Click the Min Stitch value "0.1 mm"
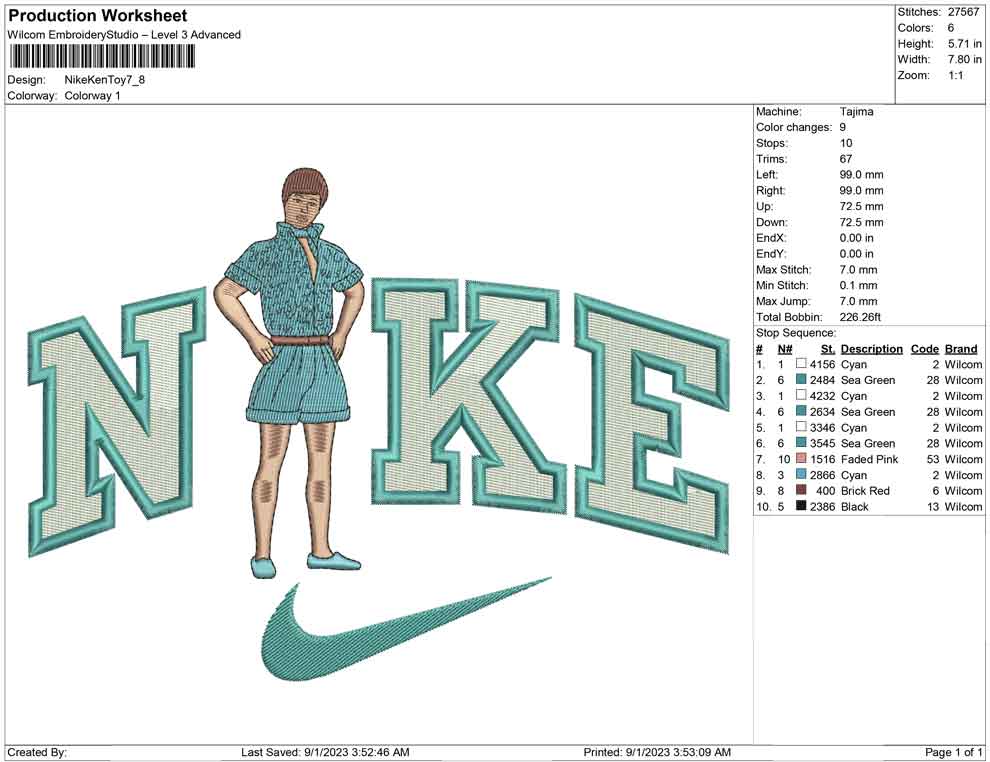990x762 pixels. [x=858, y=285]
